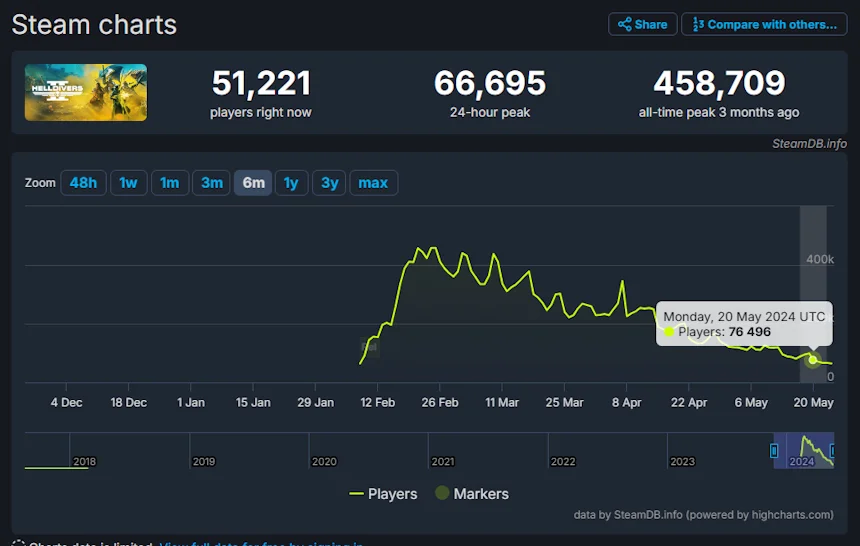Image resolution: width=860 pixels, height=546 pixels.
Task: Click the chart marker flag near 12 Feb
Action: click(370, 347)
